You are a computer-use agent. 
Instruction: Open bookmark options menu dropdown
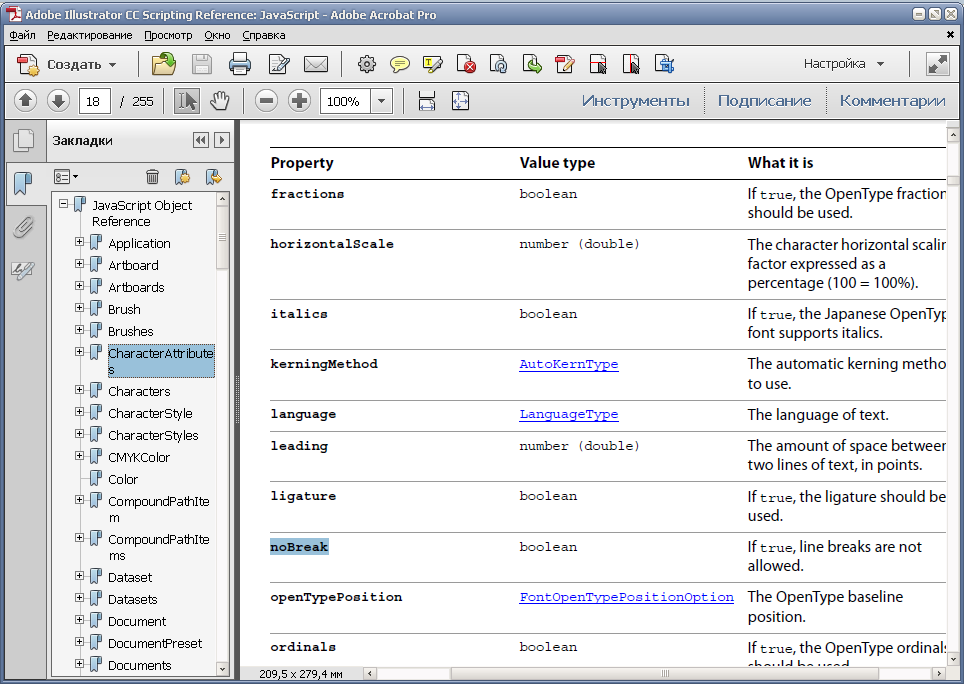pyautogui.click(x=66, y=177)
